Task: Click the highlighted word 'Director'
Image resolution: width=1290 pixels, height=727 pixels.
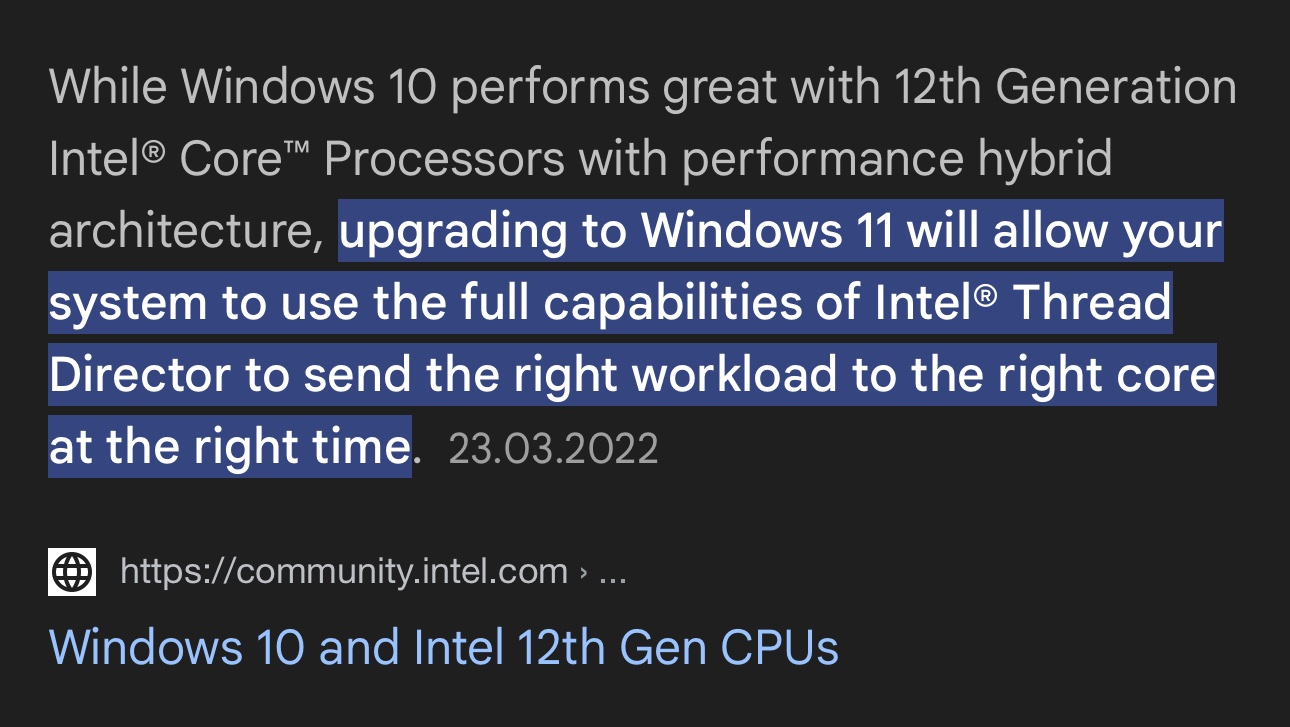Action: pos(140,376)
